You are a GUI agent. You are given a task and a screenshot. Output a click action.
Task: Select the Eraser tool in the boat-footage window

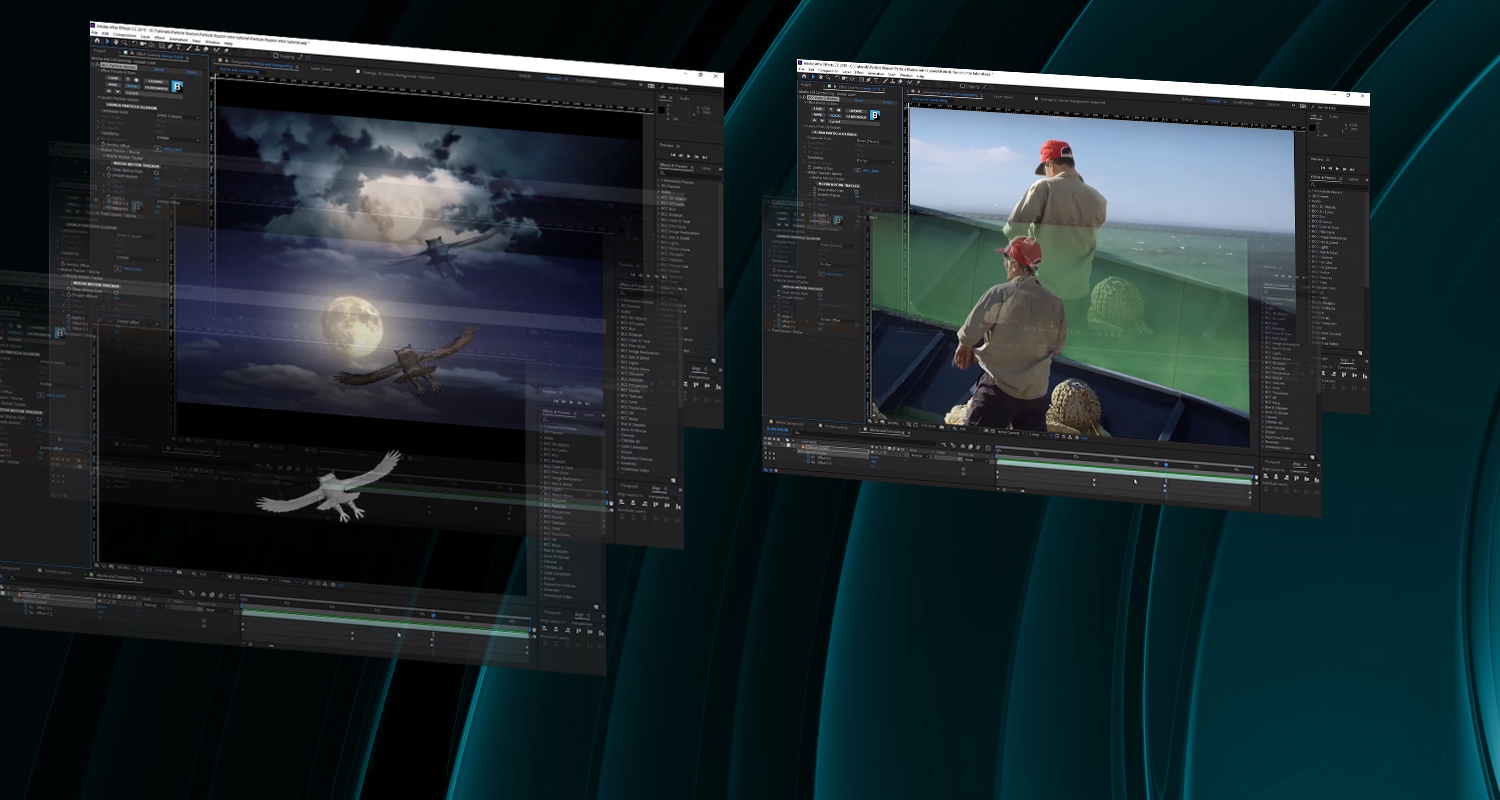tap(900, 82)
